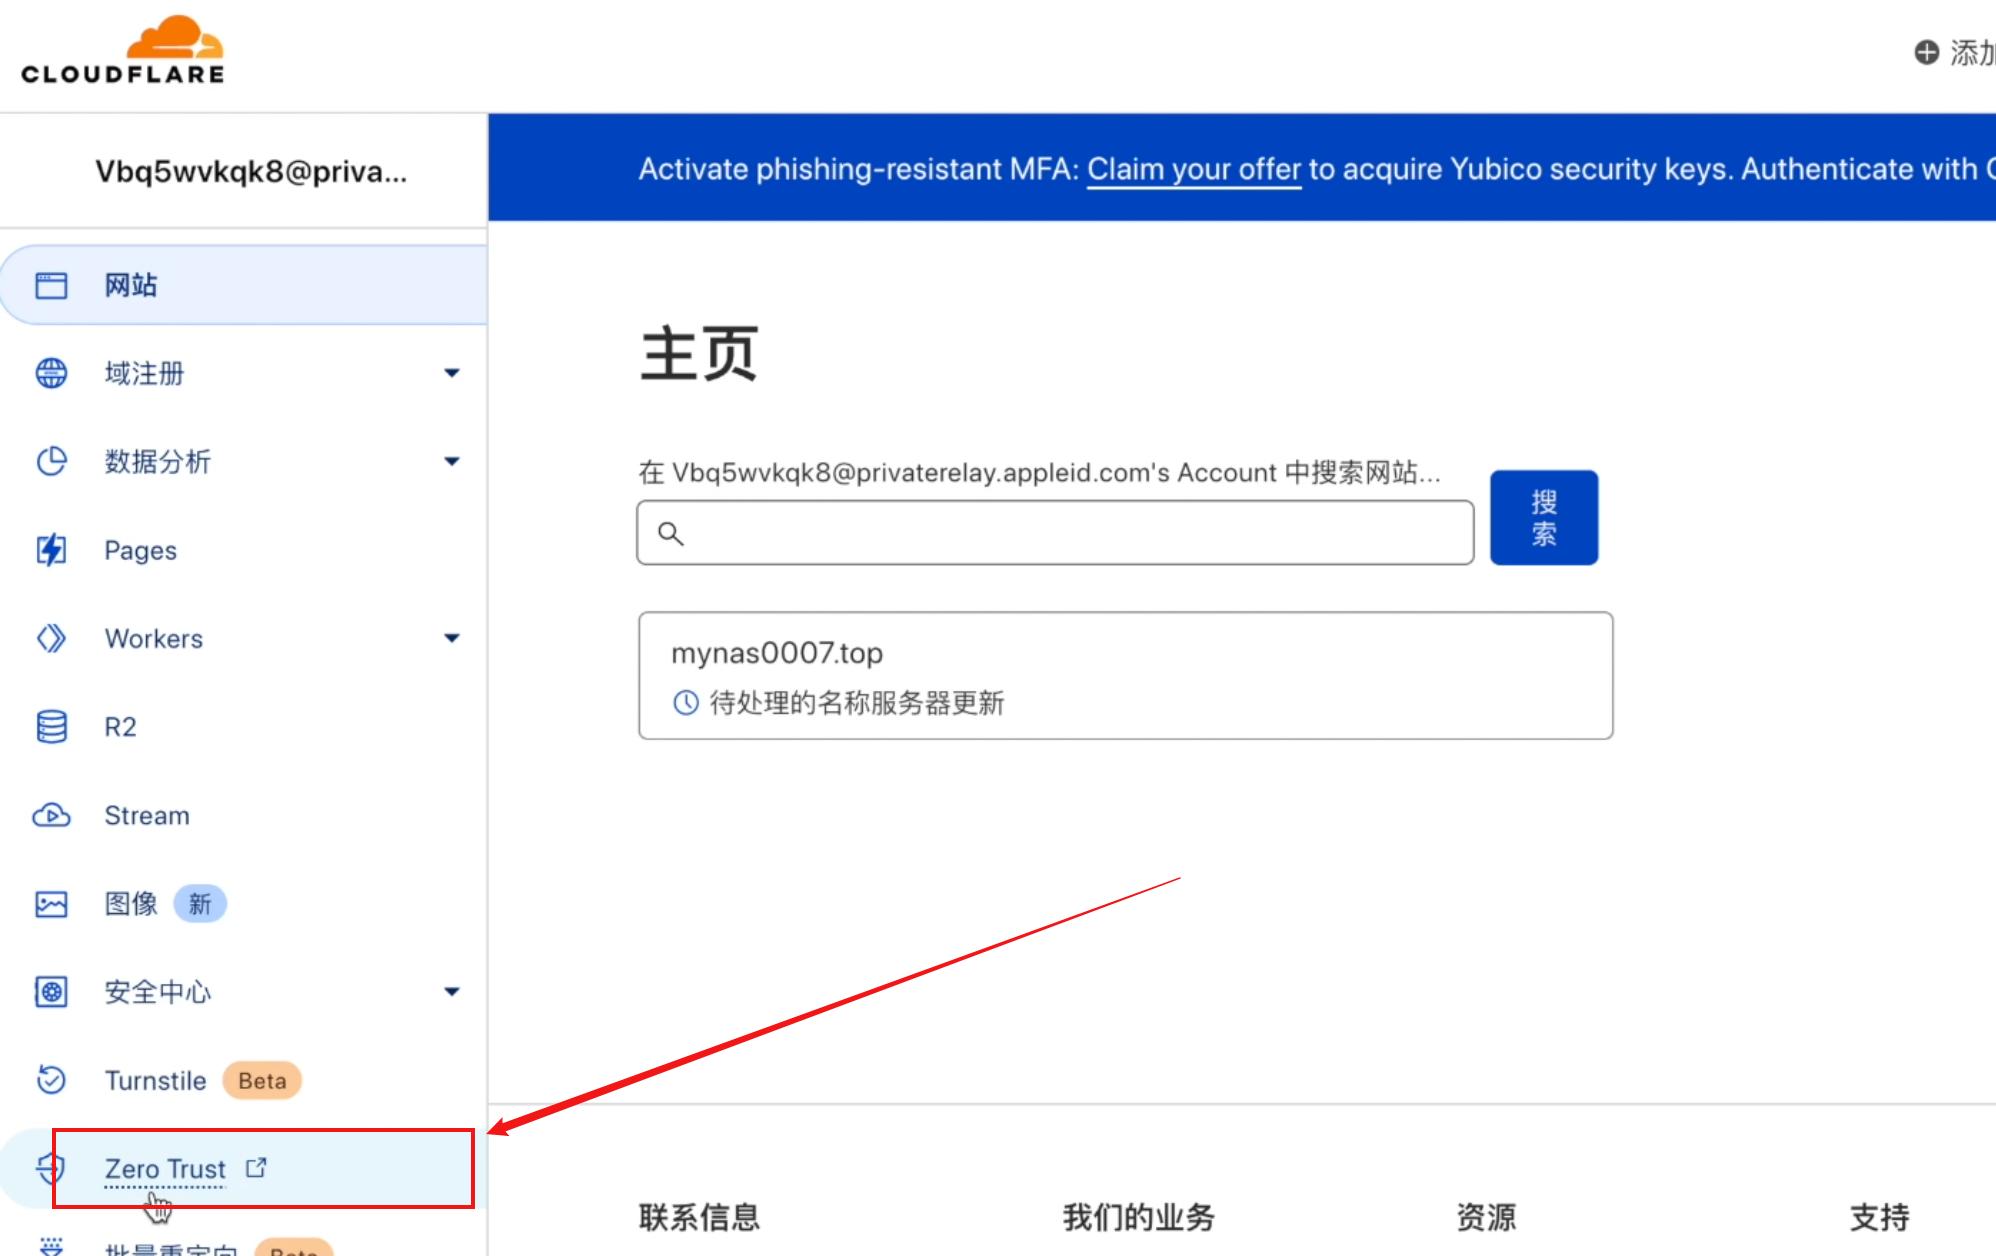Open the Zero Trust shield icon
1996x1256 pixels.
point(51,1167)
